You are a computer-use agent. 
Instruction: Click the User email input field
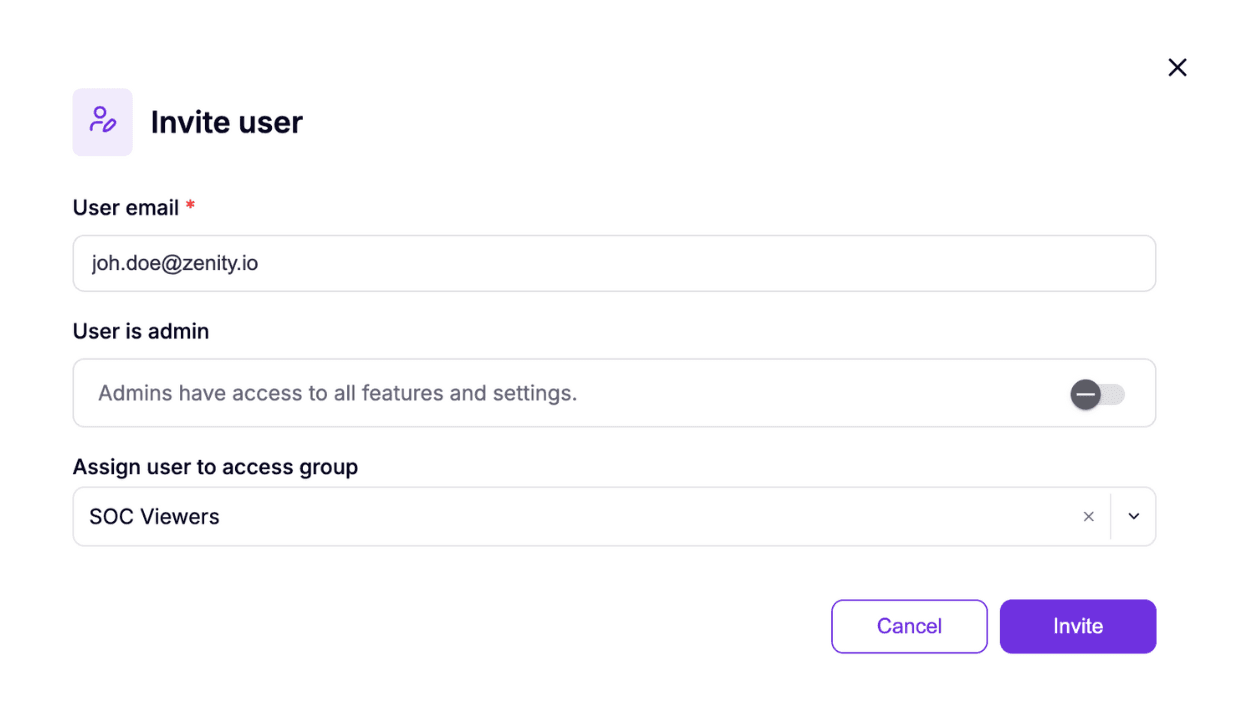614,264
